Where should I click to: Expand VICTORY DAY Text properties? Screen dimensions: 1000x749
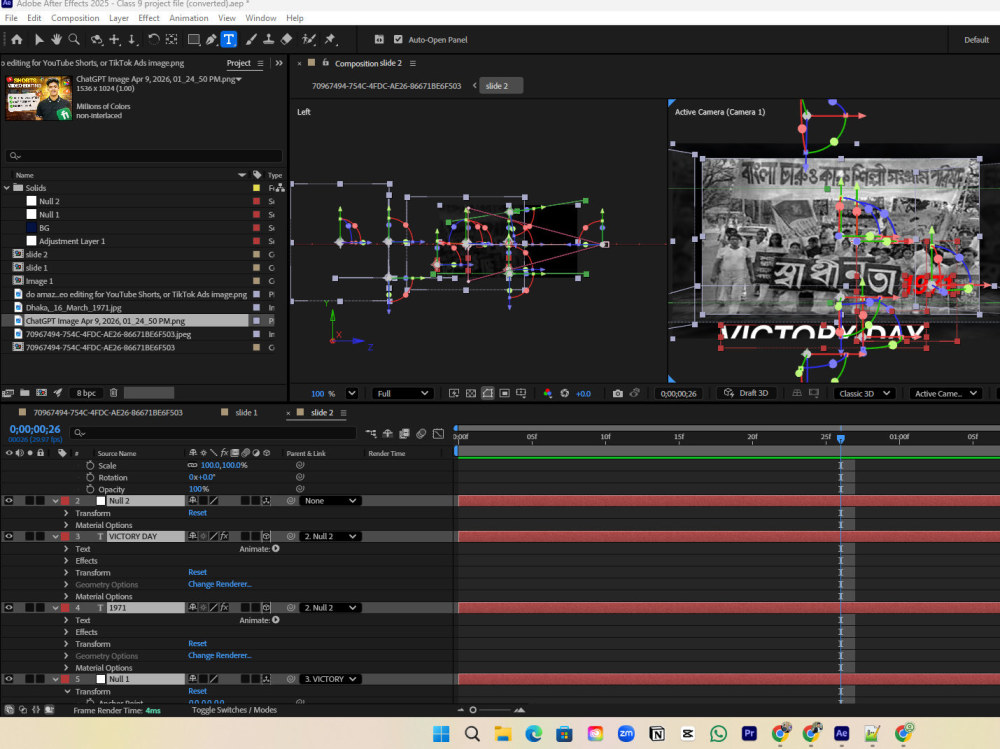(66, 549)
